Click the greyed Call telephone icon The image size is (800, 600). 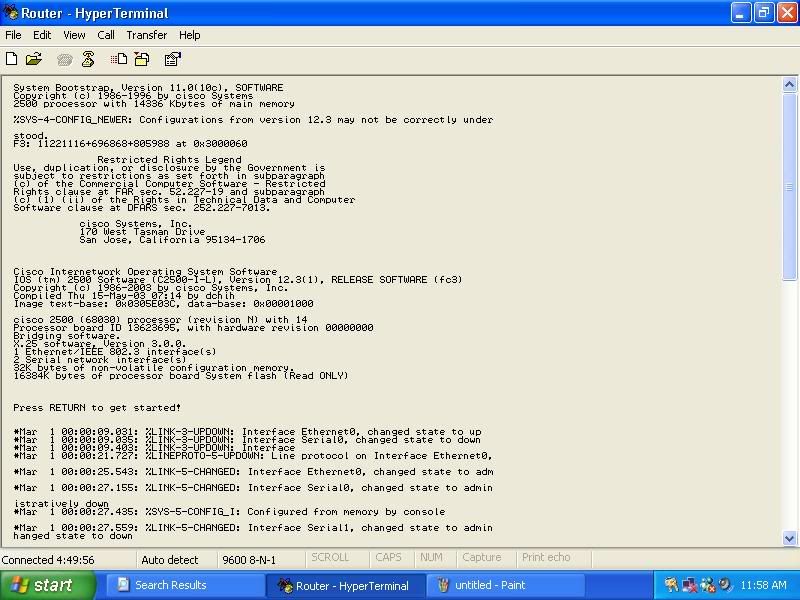pos(64,60)
